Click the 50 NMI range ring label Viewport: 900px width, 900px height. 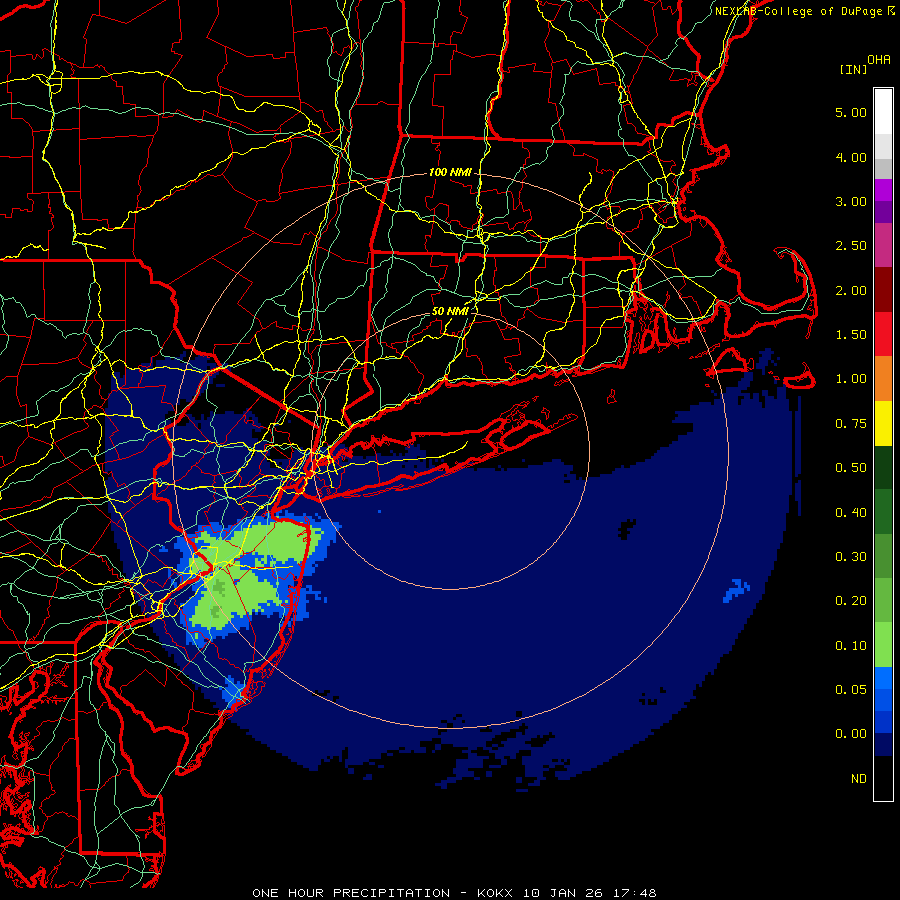click(450, 311)
